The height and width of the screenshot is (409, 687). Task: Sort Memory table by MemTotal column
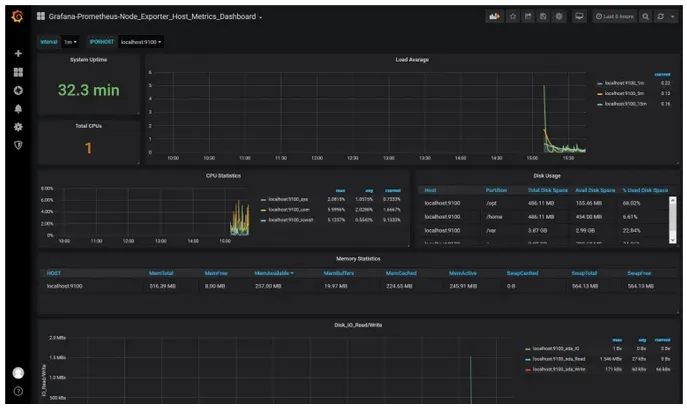[161, 273]
